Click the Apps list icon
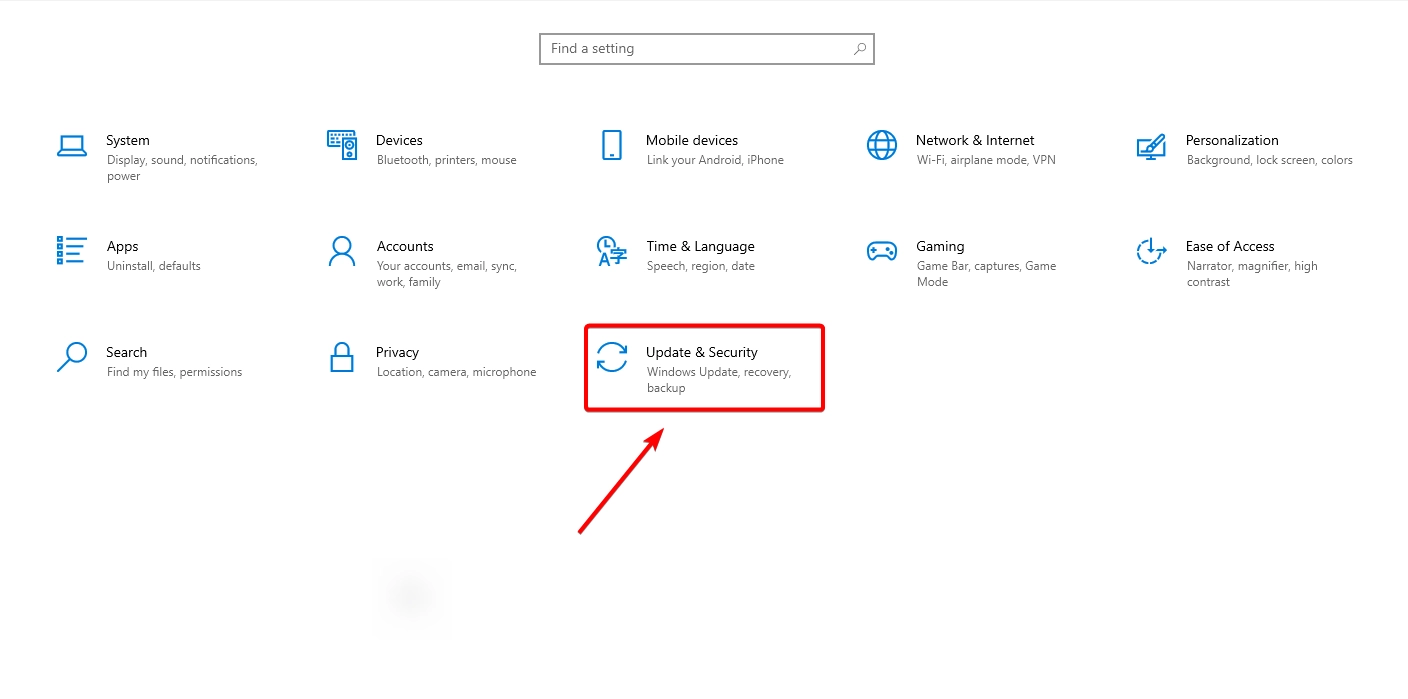Viewport: 1408px width, 699px height. click(72, 250)
